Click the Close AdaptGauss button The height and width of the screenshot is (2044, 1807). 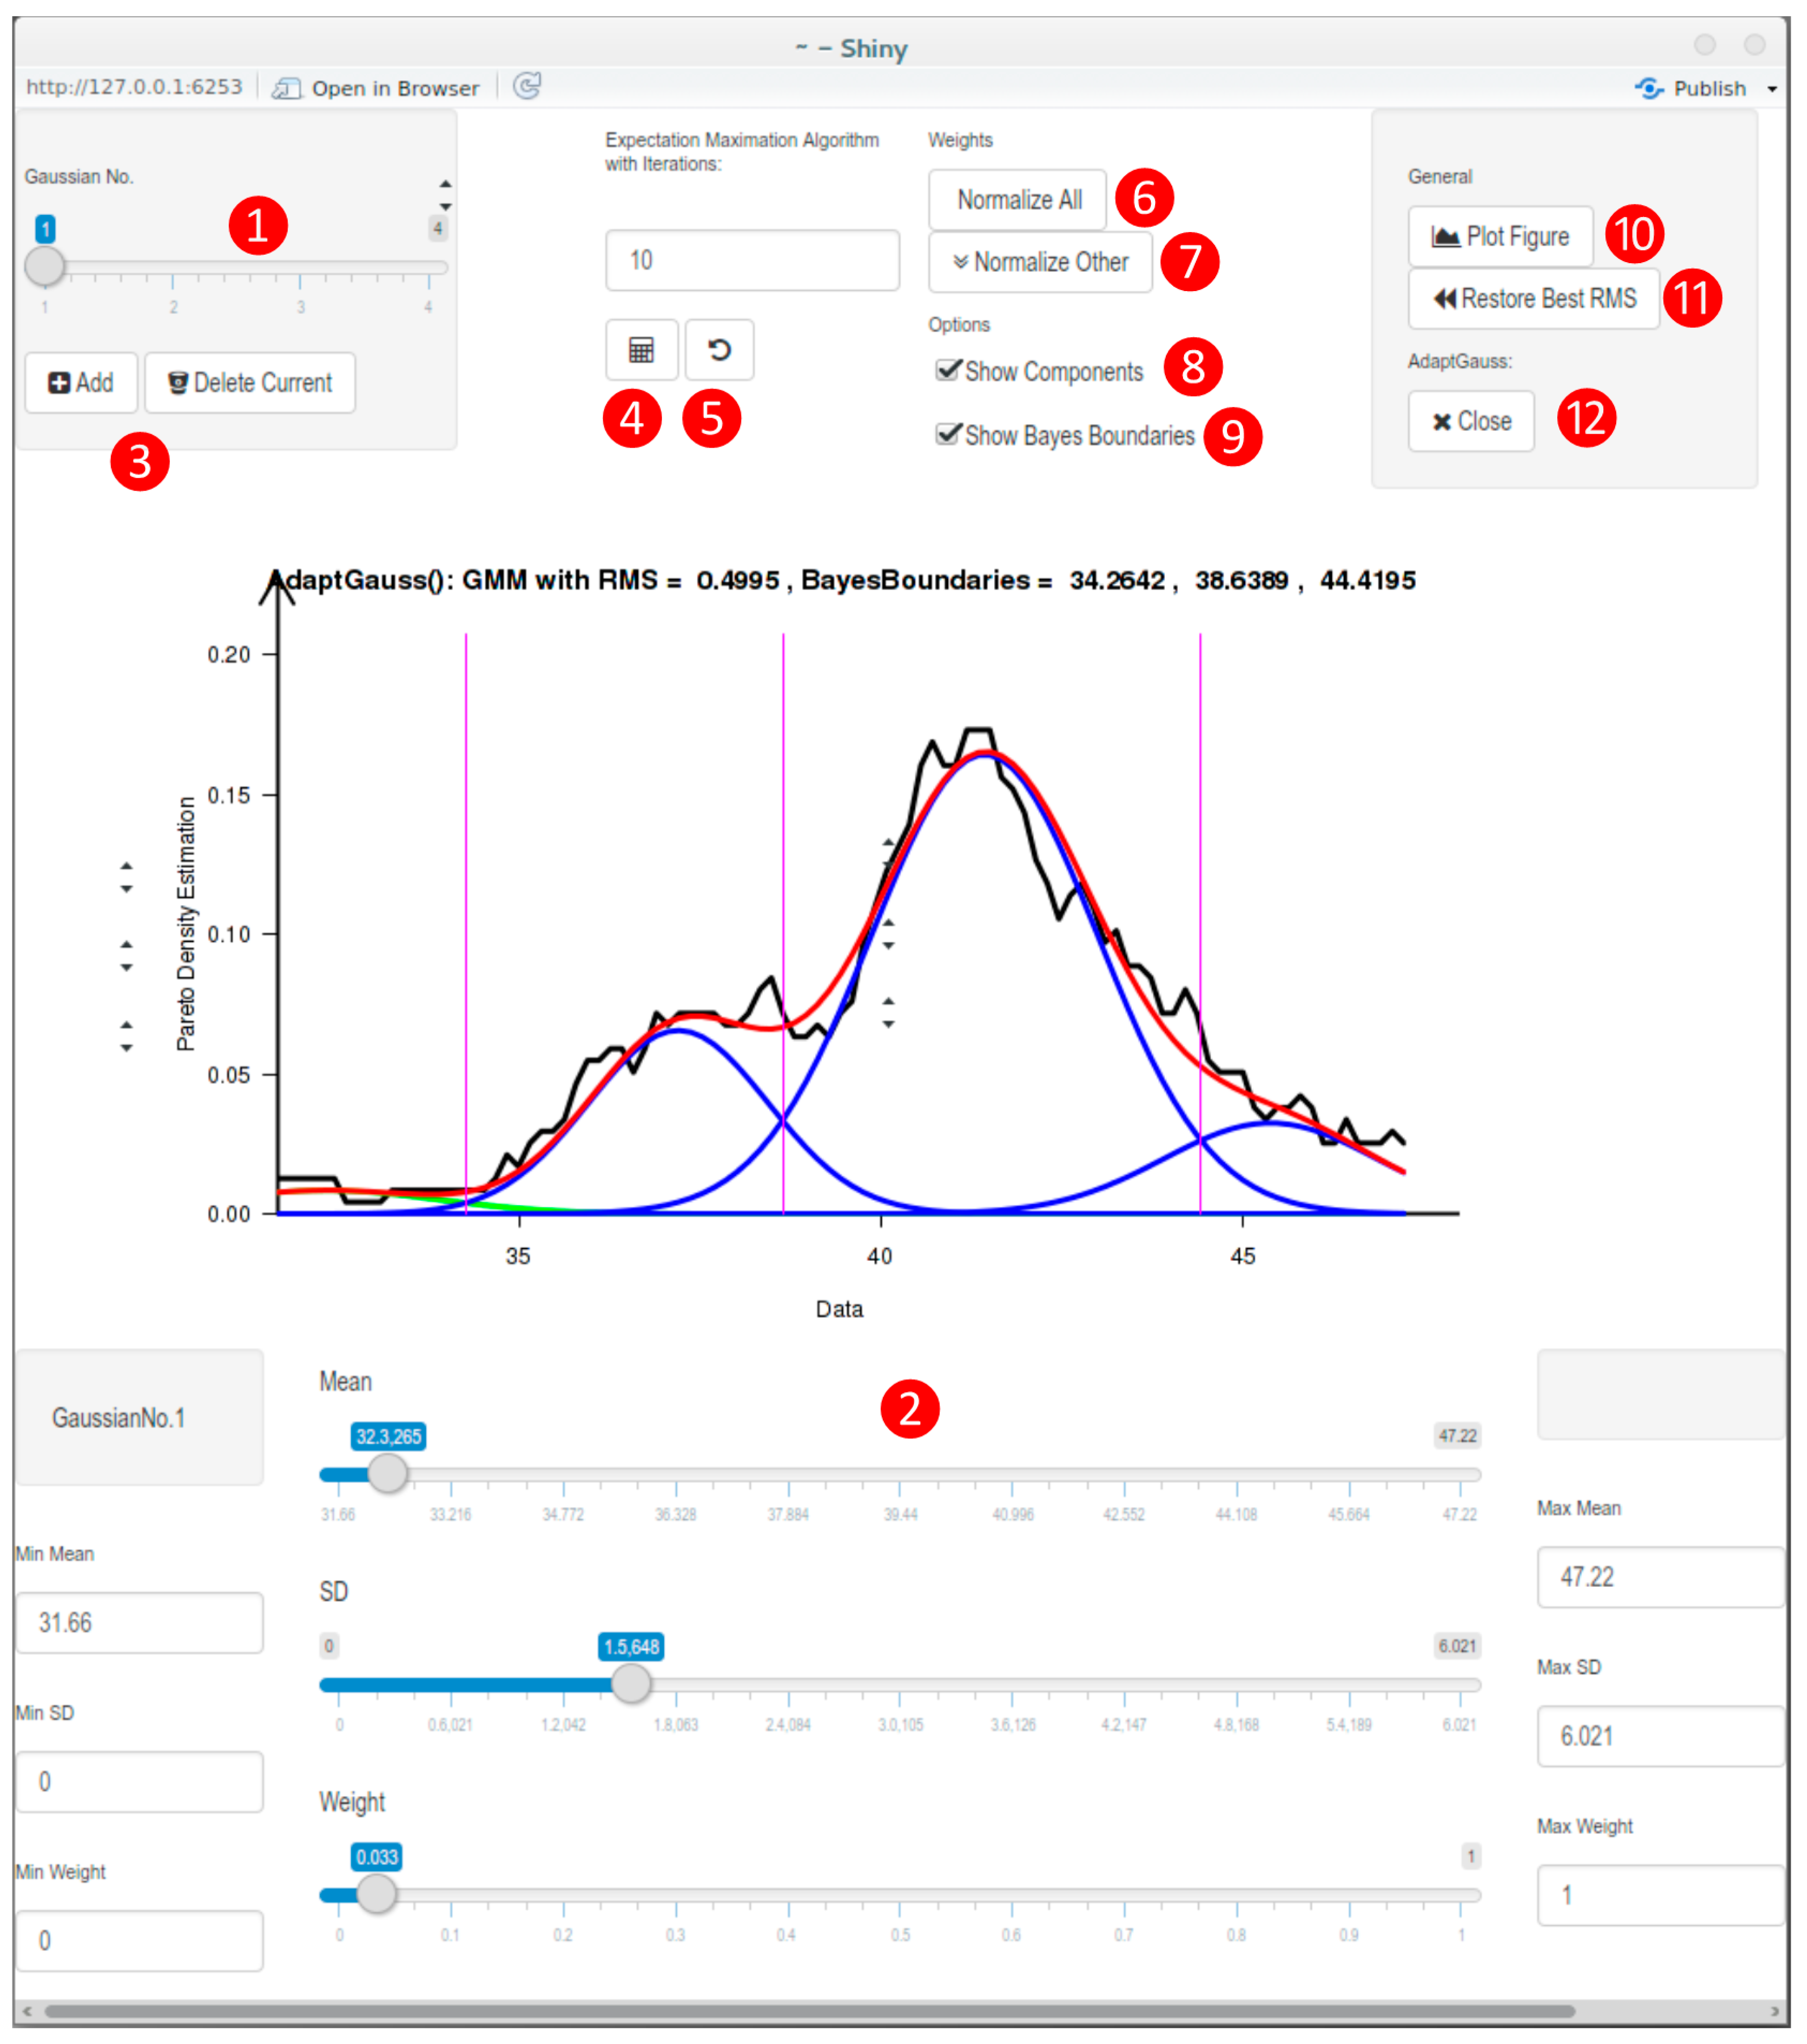[1471, 421]
